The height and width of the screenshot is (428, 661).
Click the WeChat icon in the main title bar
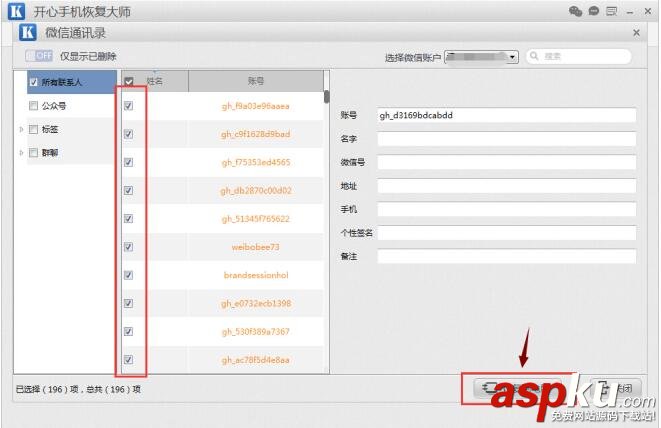click(575, 11)
